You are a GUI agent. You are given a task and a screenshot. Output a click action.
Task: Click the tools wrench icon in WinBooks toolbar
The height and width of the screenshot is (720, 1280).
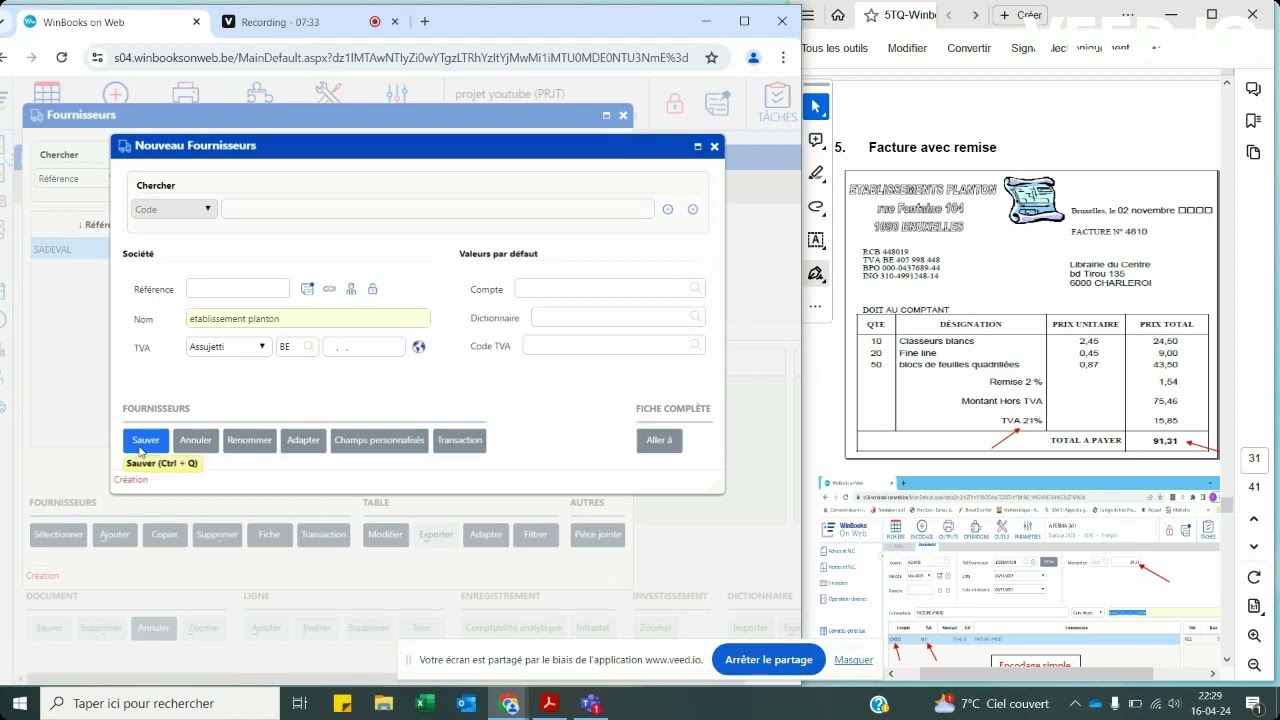pos(328,94)
